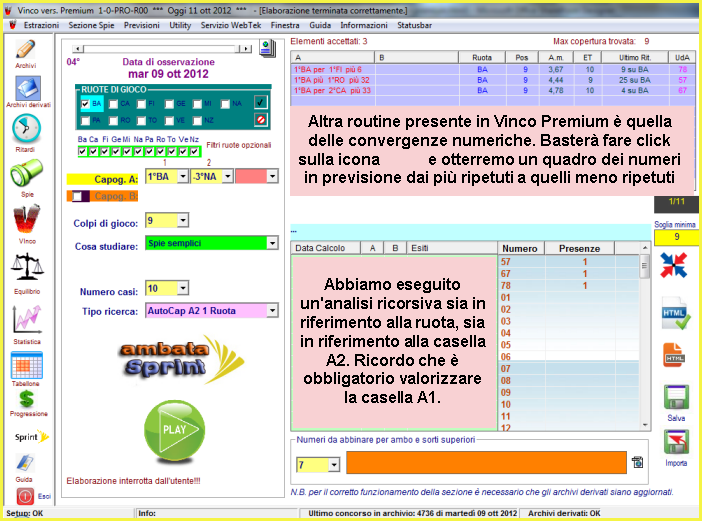Viewport: 702px width, 521px height.
Task: Click the green PLAY button
Action: (175, 430)
